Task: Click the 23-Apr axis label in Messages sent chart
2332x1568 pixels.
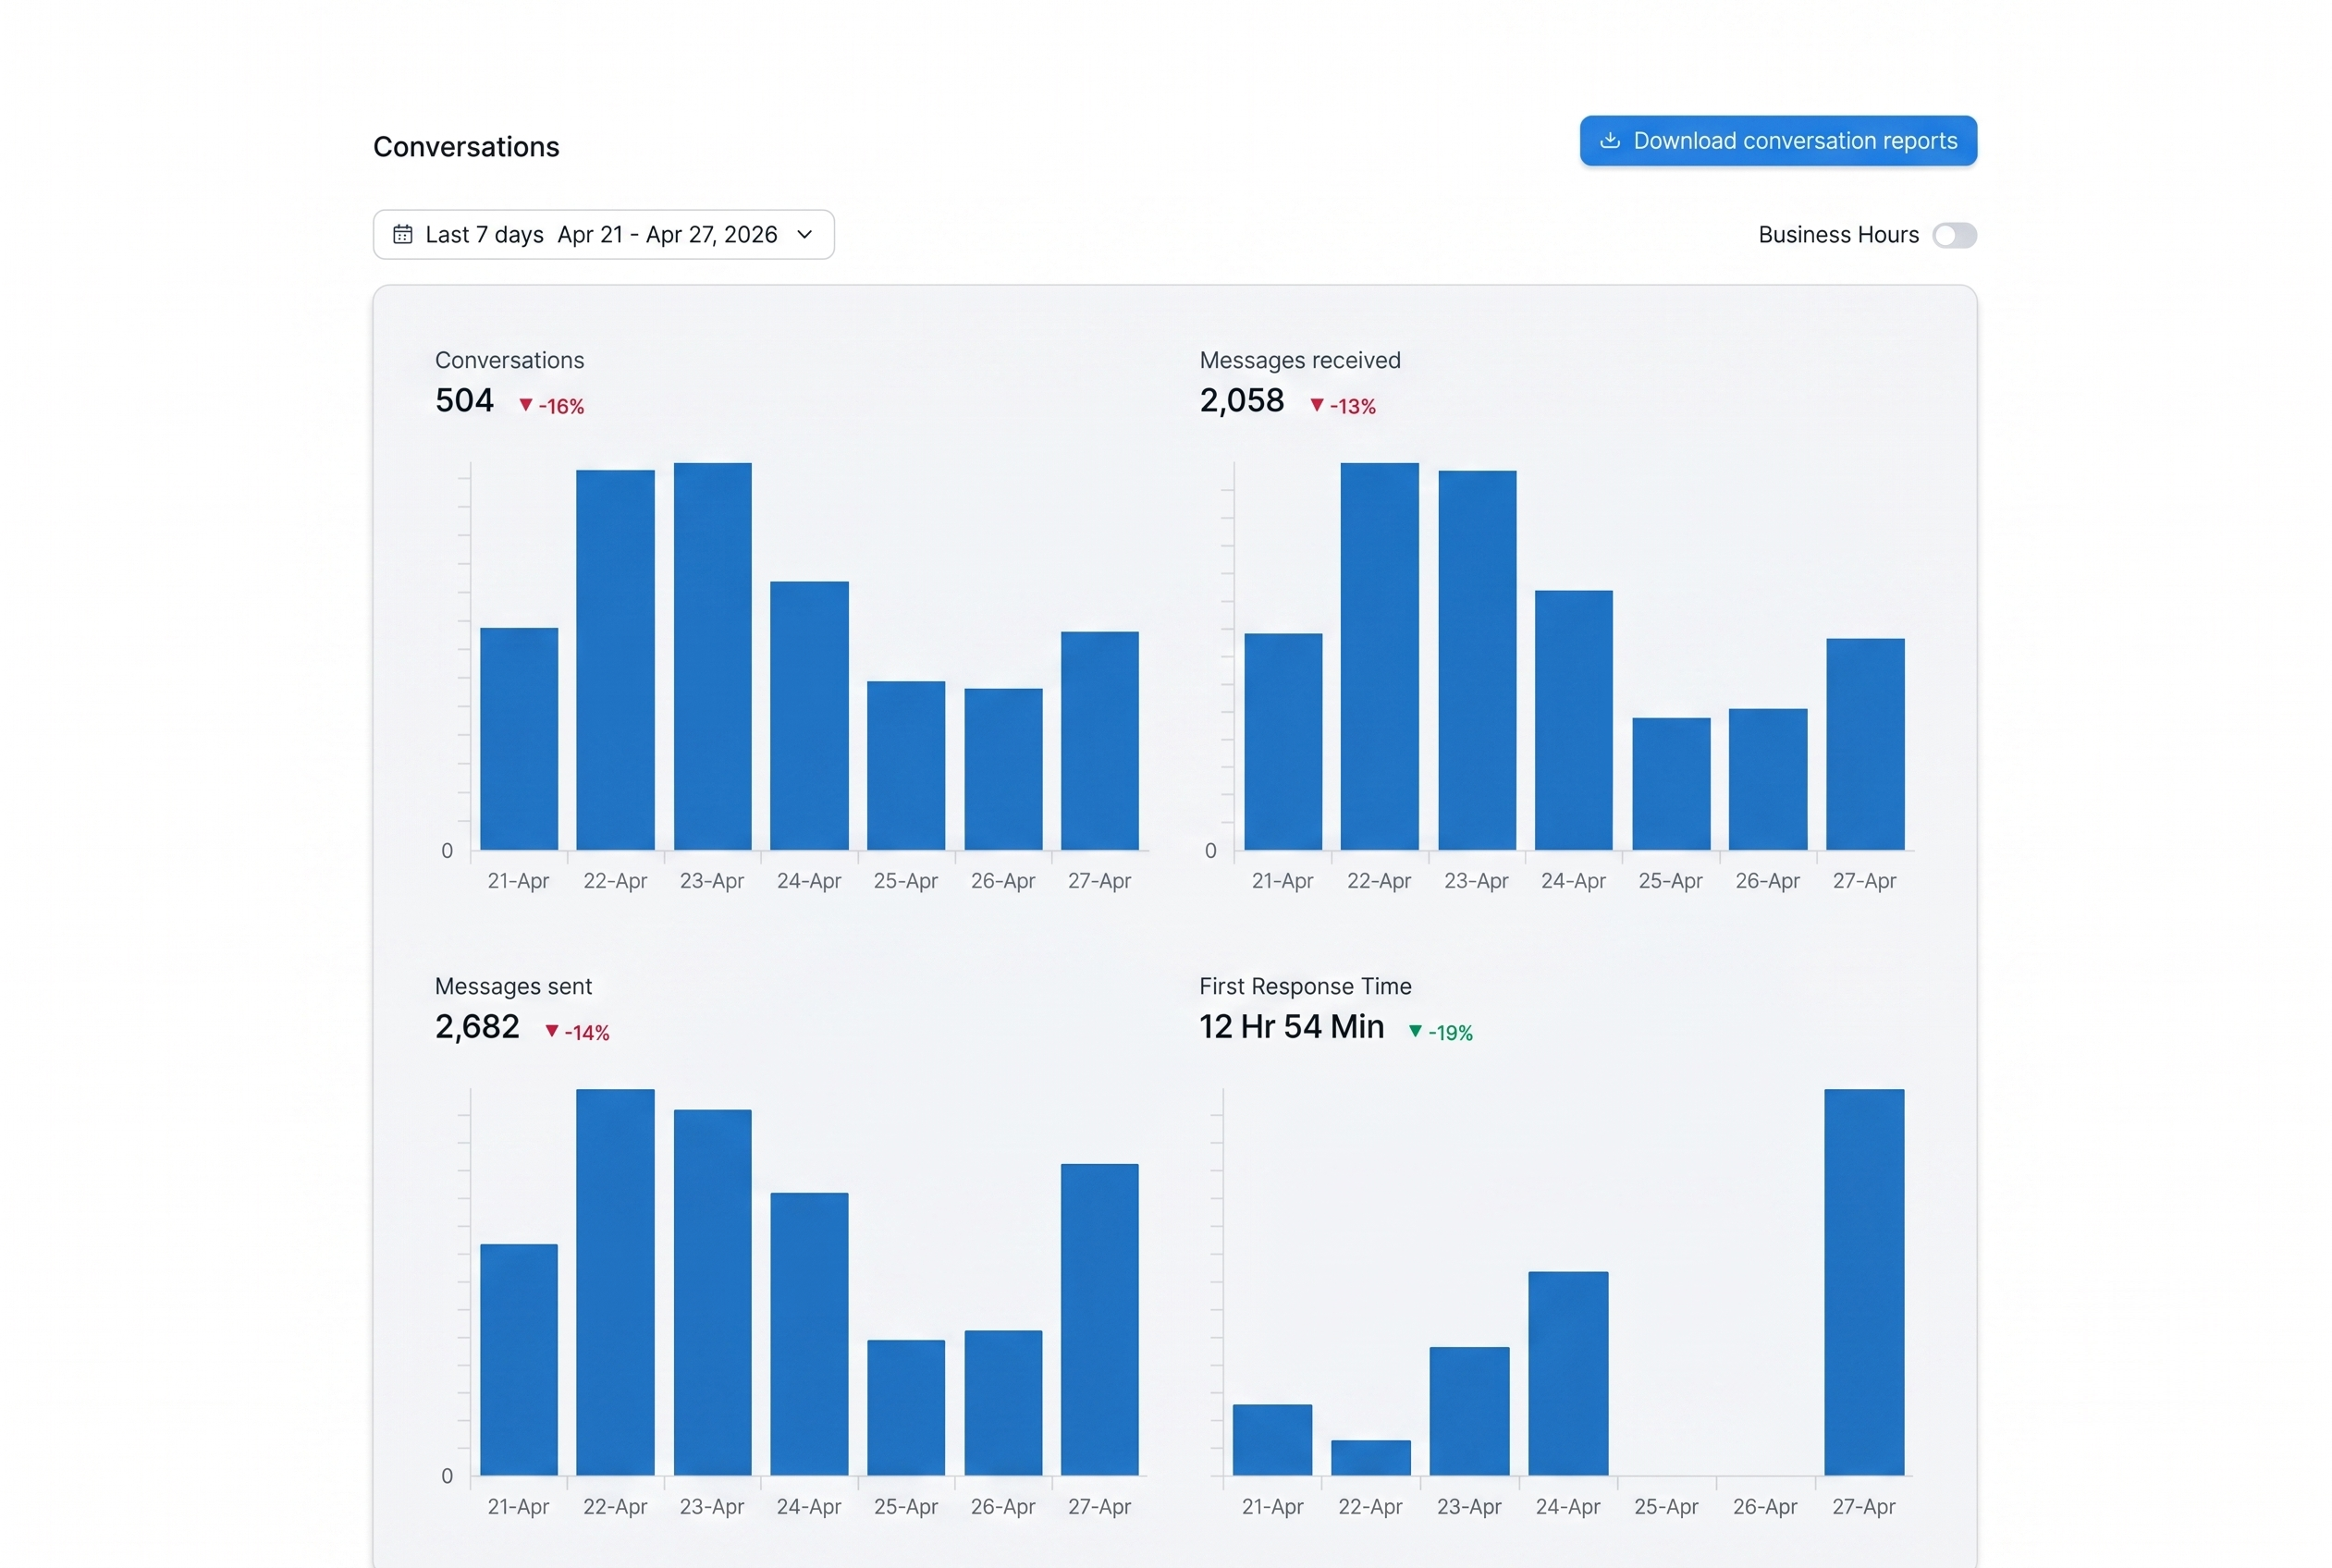Action: (x=711, y=1507)
